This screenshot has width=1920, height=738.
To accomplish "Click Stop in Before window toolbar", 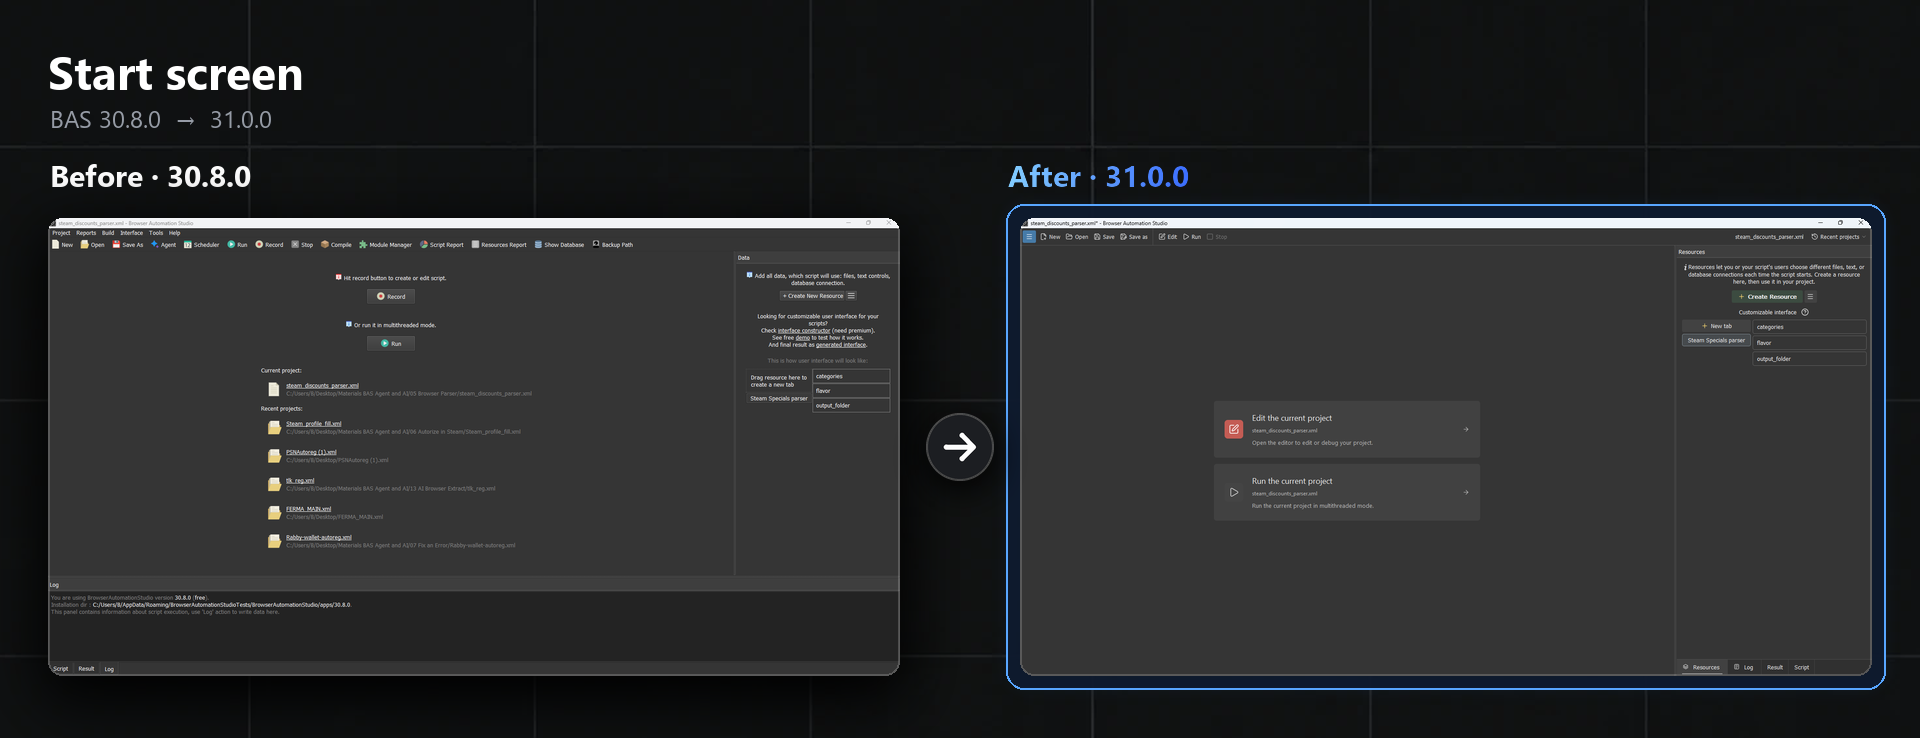I will coord(302,244).
